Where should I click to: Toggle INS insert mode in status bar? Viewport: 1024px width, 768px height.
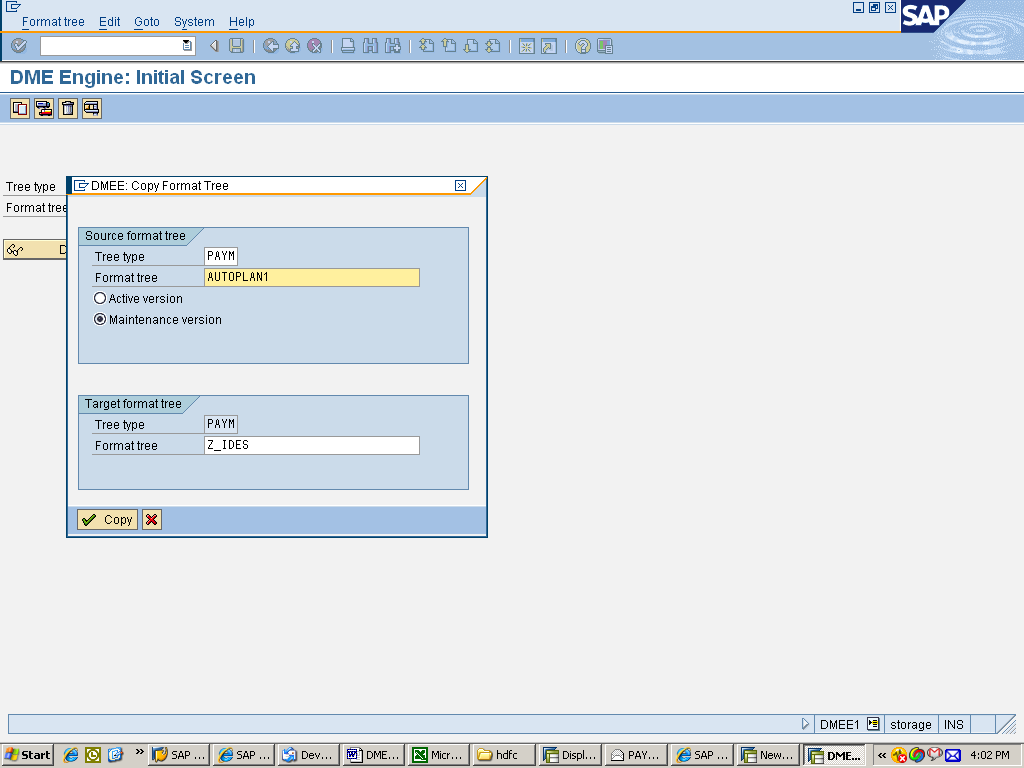(953, 723)
